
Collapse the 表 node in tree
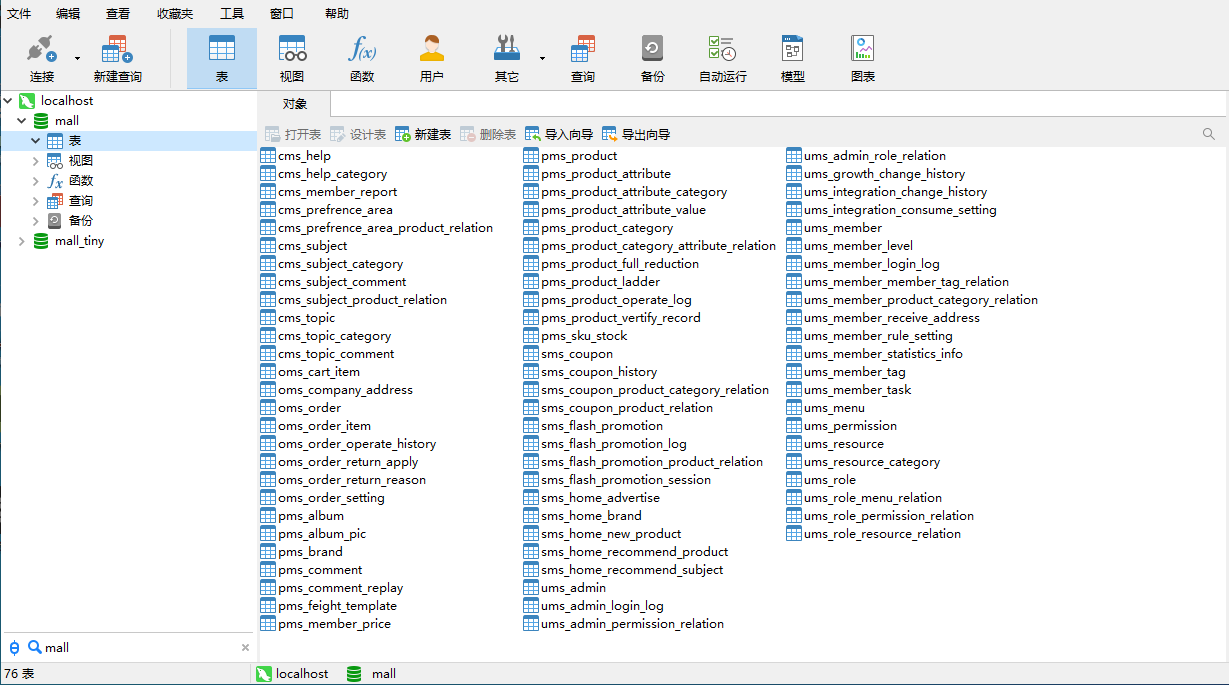pos(36,141)
